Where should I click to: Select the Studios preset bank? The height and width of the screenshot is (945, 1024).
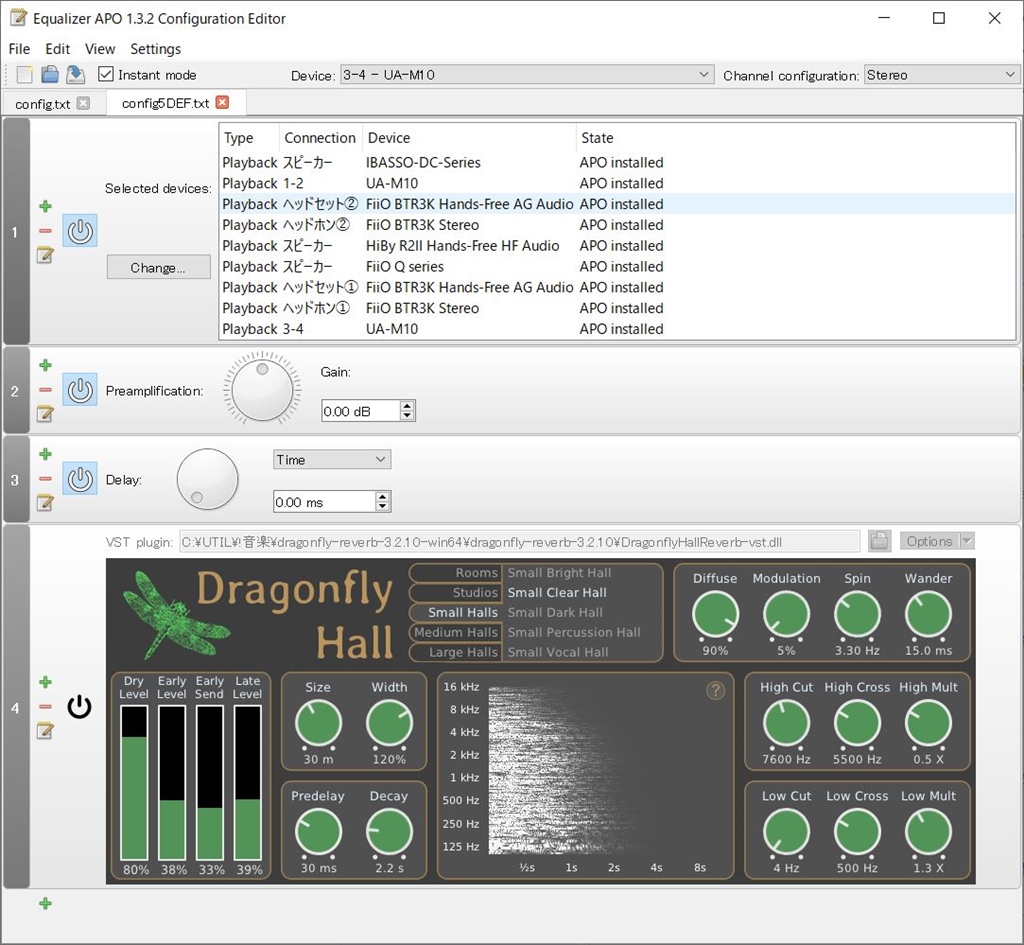pyautogui.click(x=456, y=592)
